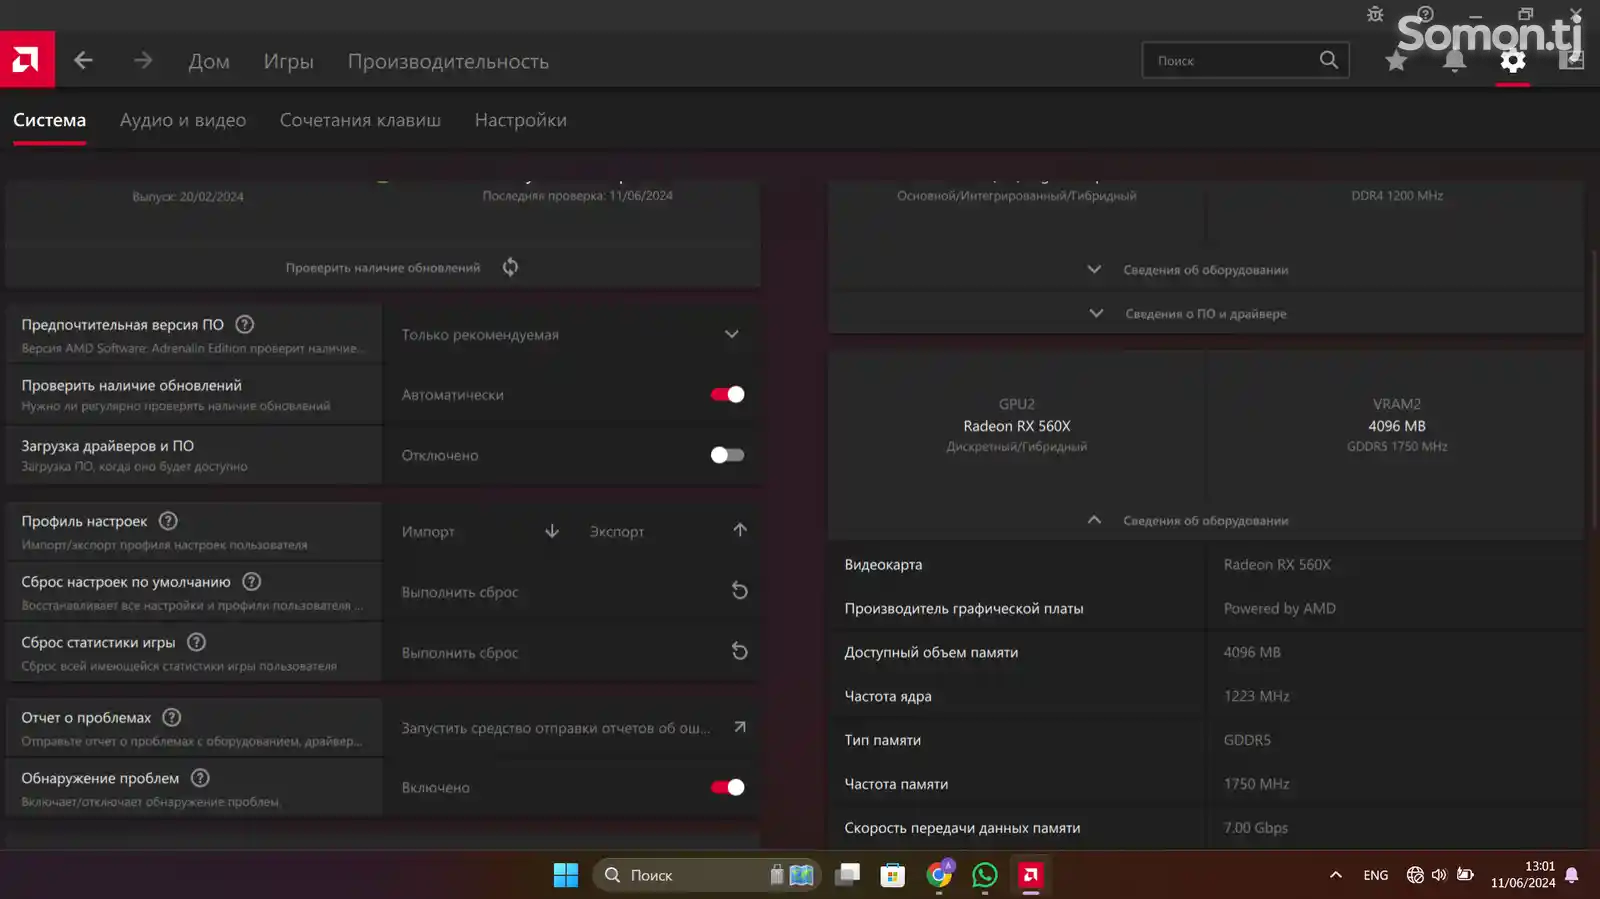Open favorites star icon
This screenshot has height=899, width=1600.
(x=1396, y=61)
